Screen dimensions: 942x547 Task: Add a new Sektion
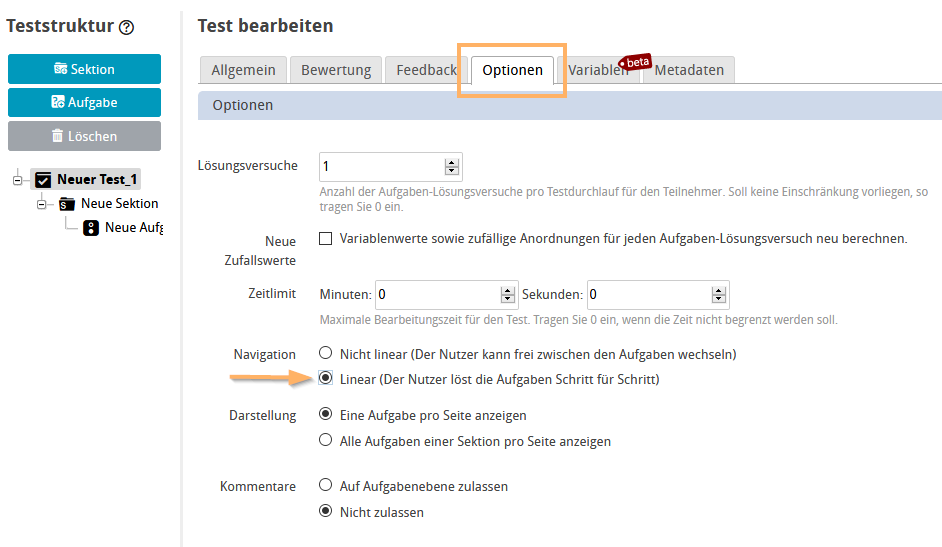[84, 69]
